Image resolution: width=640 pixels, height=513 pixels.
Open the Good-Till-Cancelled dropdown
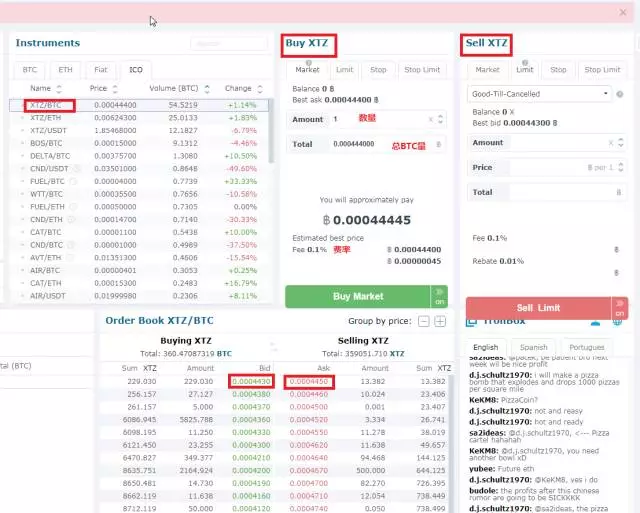point(539,94)
